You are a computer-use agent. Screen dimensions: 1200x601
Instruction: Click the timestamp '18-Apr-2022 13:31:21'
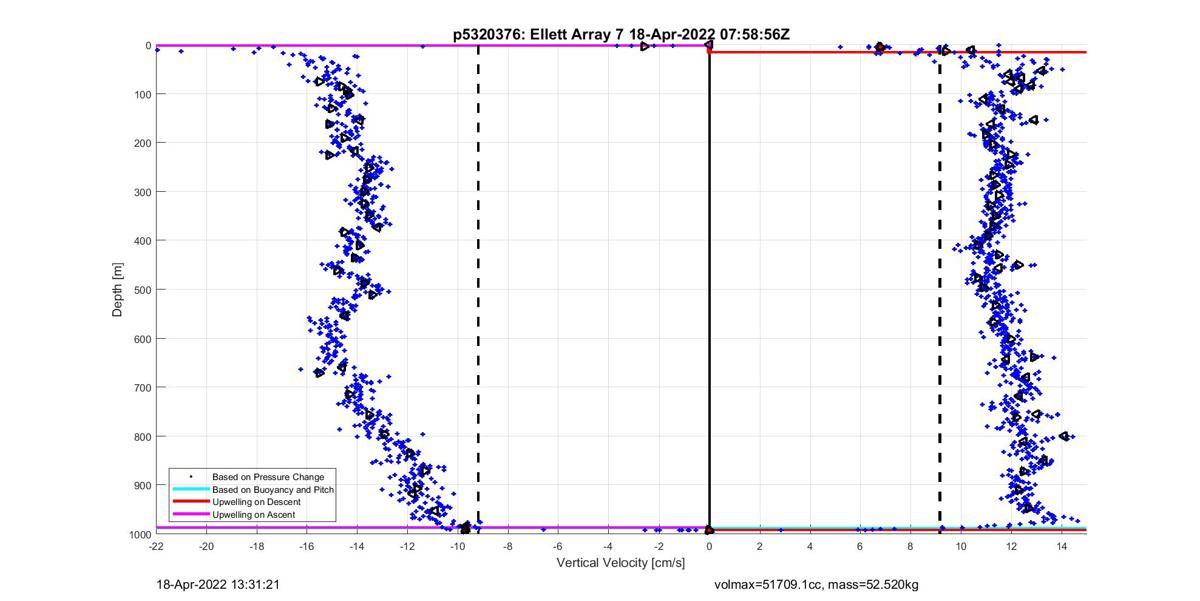(218, 584)
